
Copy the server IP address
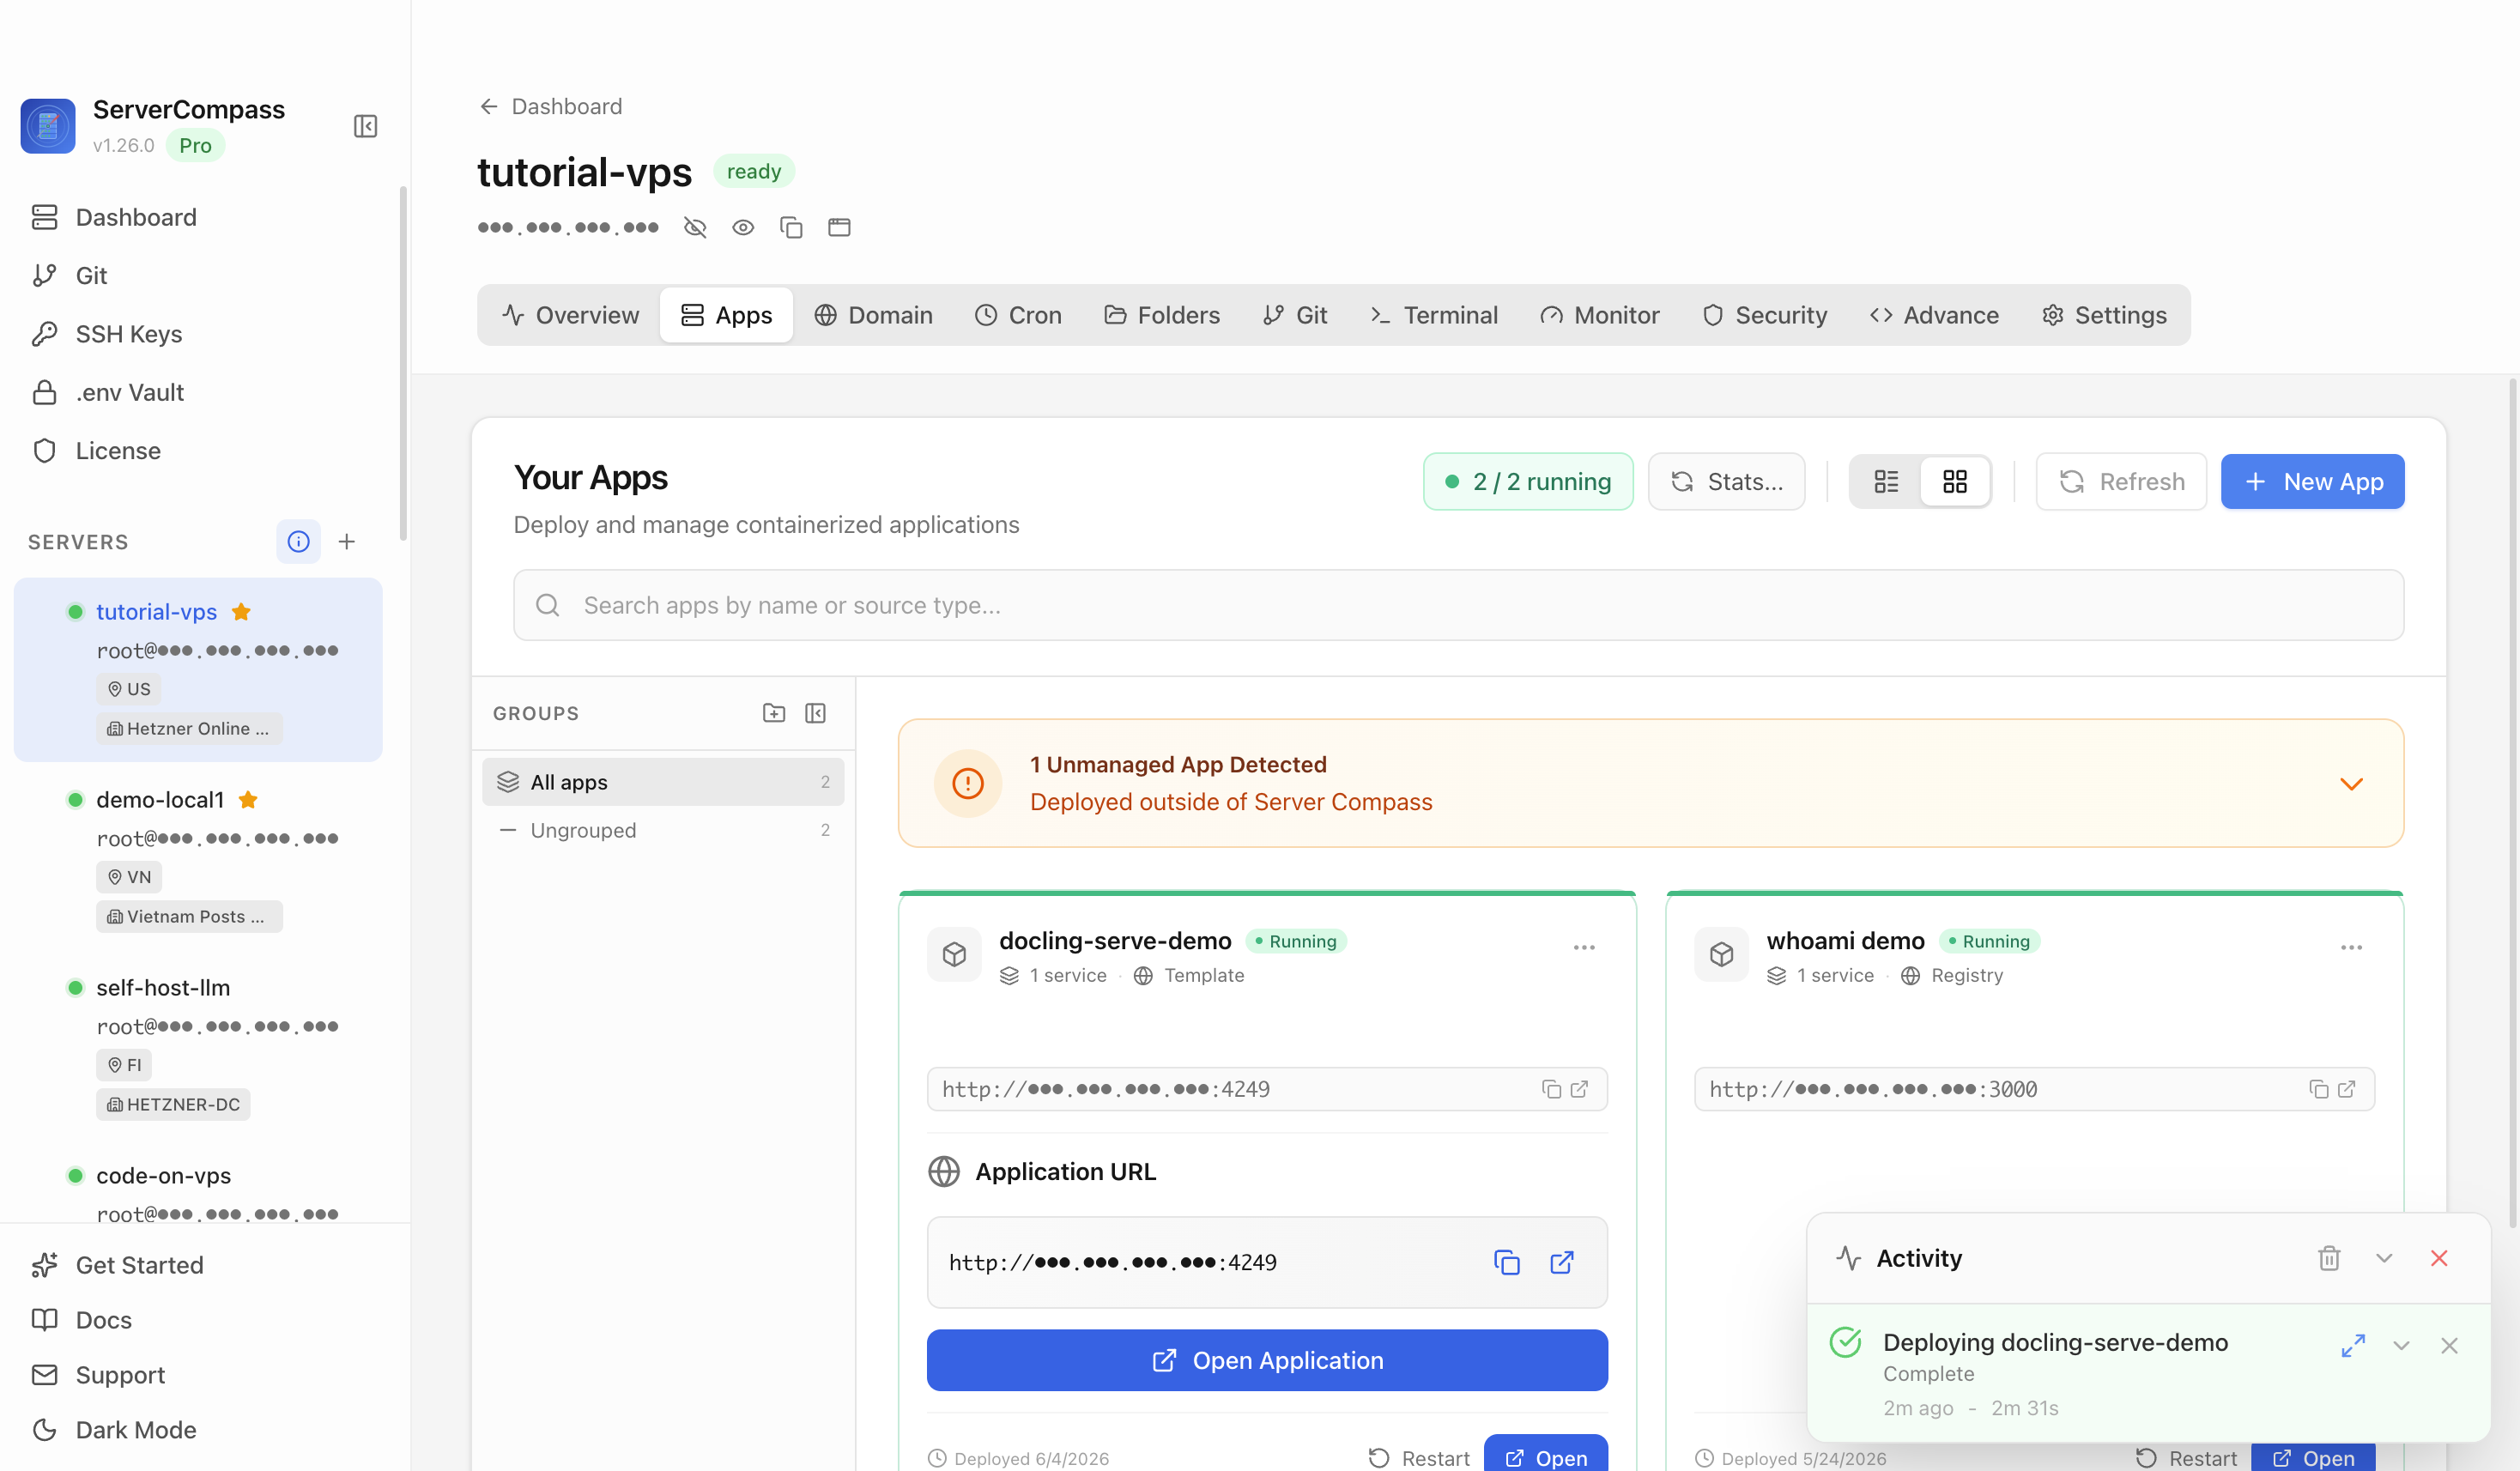tap(791, 227)
